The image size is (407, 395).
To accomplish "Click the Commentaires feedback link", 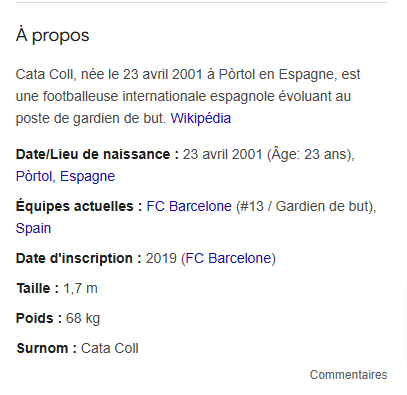I will tap(348, 375).
